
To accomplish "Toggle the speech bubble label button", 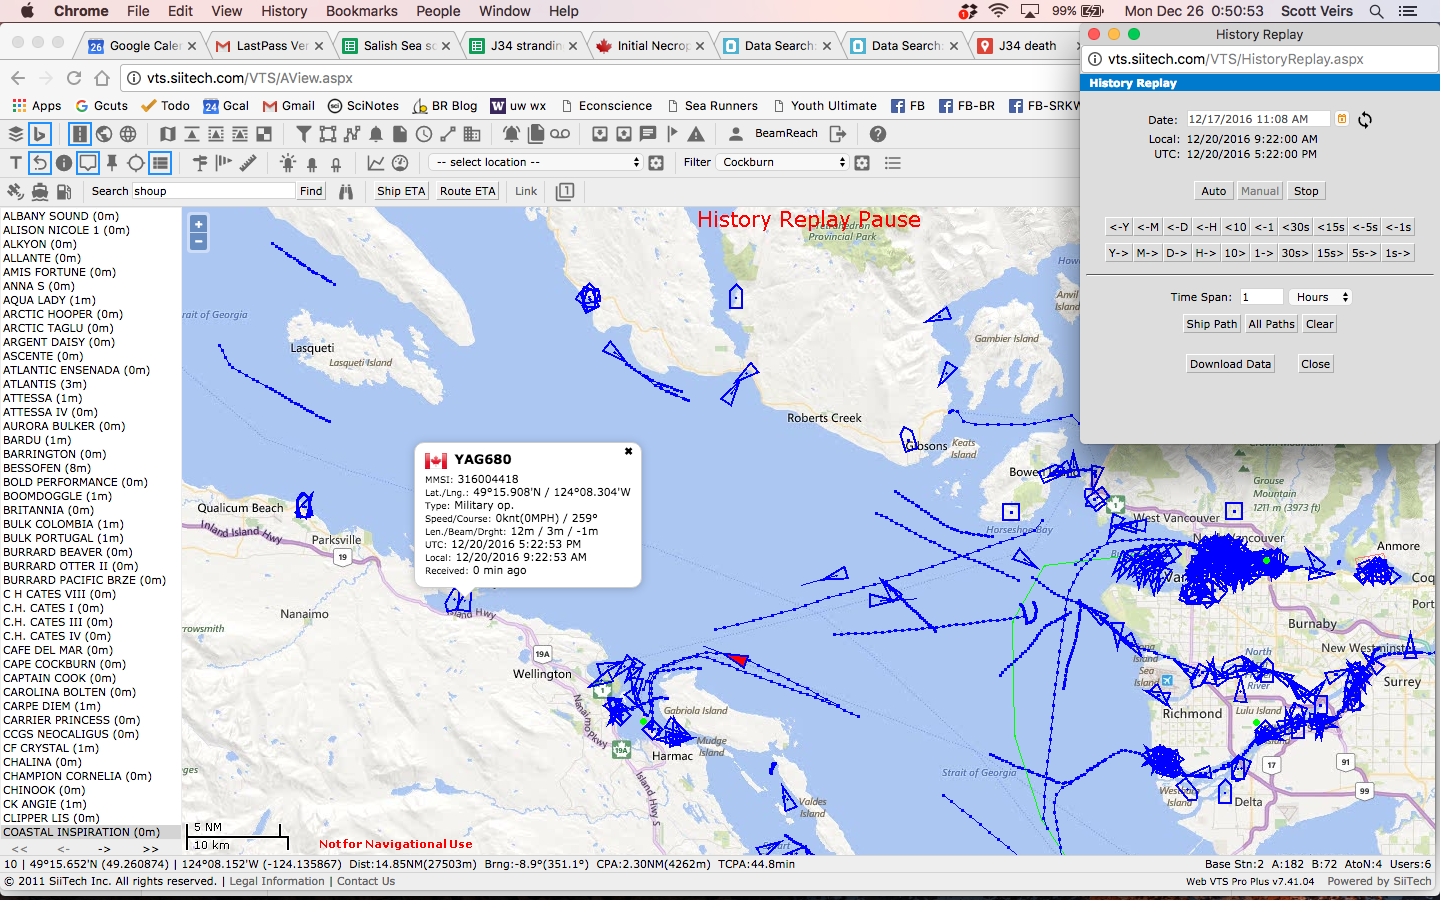I will [x=88, y=162].
